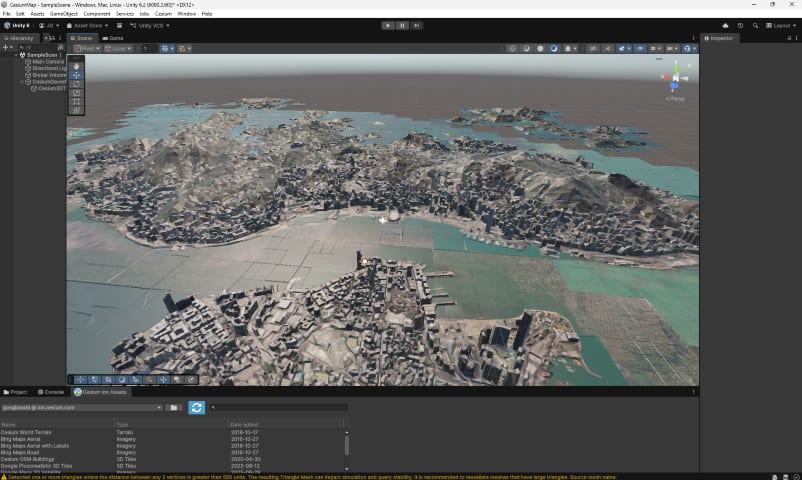Select the Rotate tool in scene toolbar
Screen dimensions: 802x480
click(x=76, y=84)
